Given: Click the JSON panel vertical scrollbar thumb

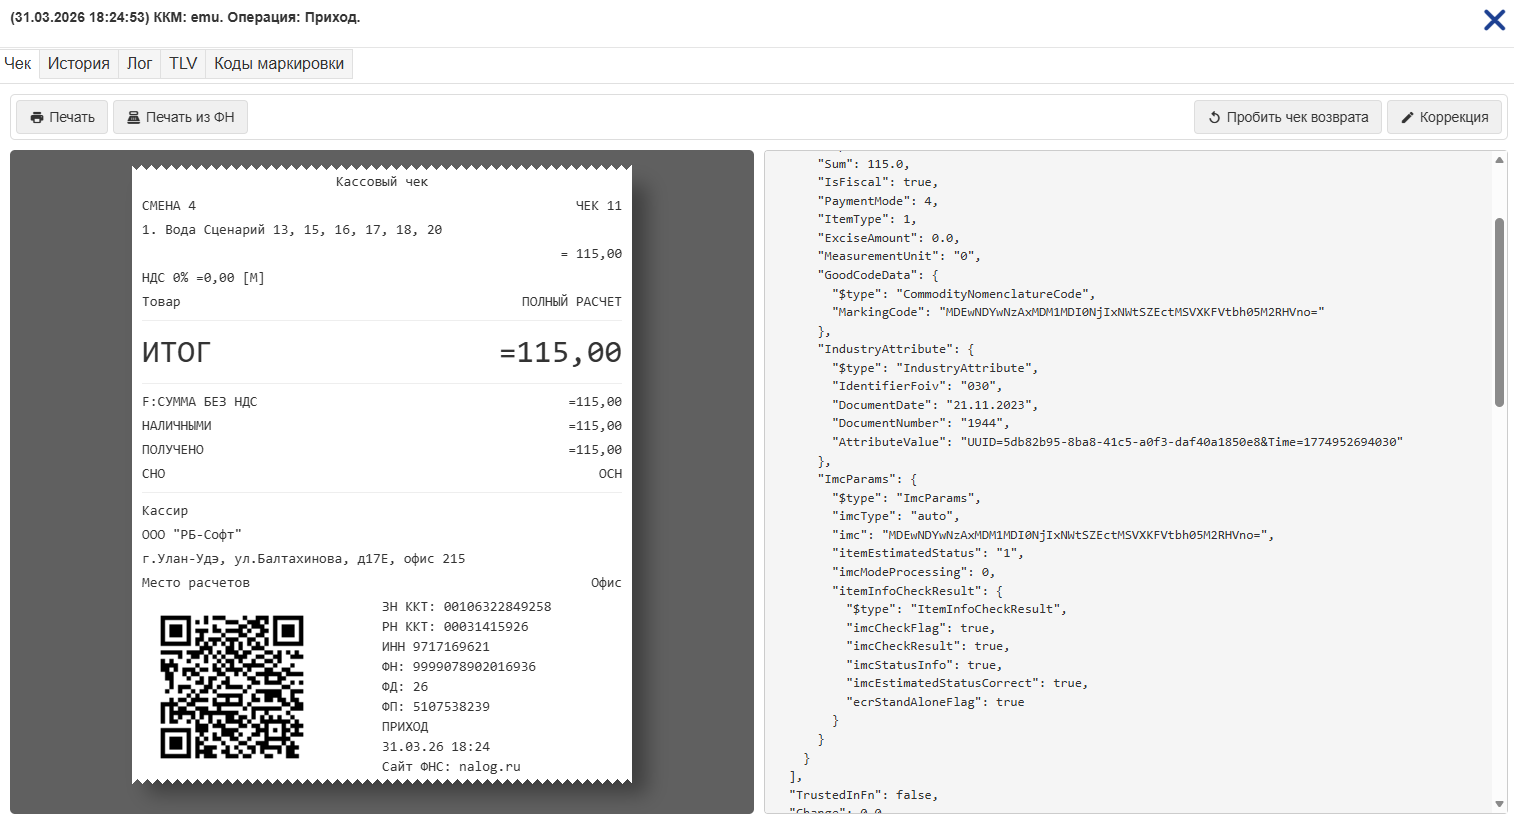Looking at the screenshot, I should click(x=1499, y=312).
